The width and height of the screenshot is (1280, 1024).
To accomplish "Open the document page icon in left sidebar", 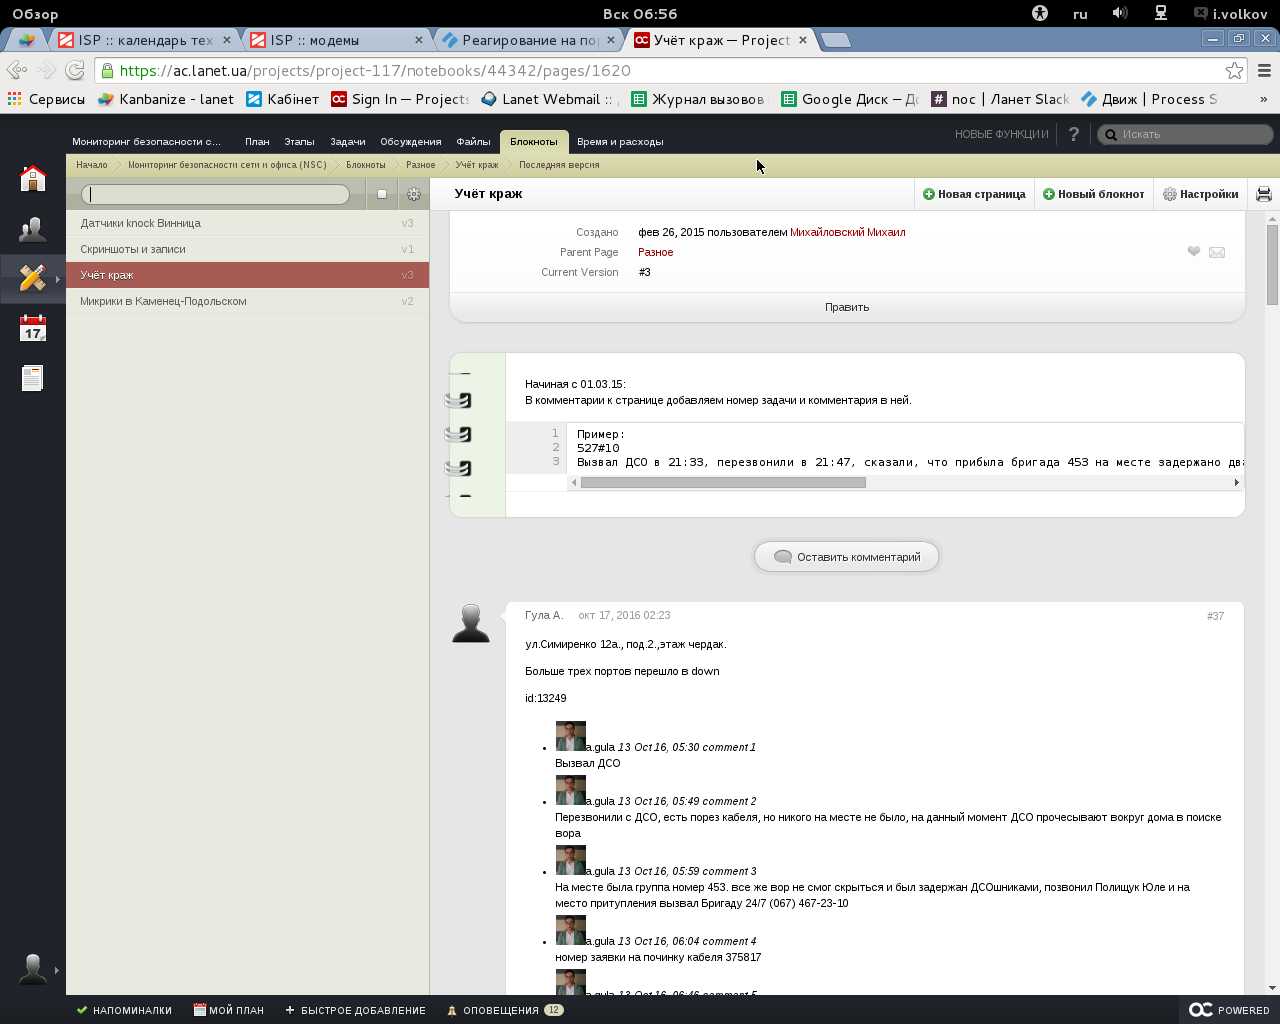I will tap(33, 378).
